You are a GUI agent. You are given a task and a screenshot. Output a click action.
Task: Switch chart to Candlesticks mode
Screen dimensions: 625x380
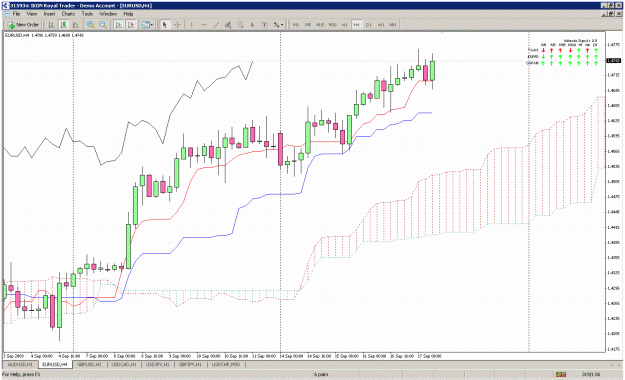coord(64,25)
